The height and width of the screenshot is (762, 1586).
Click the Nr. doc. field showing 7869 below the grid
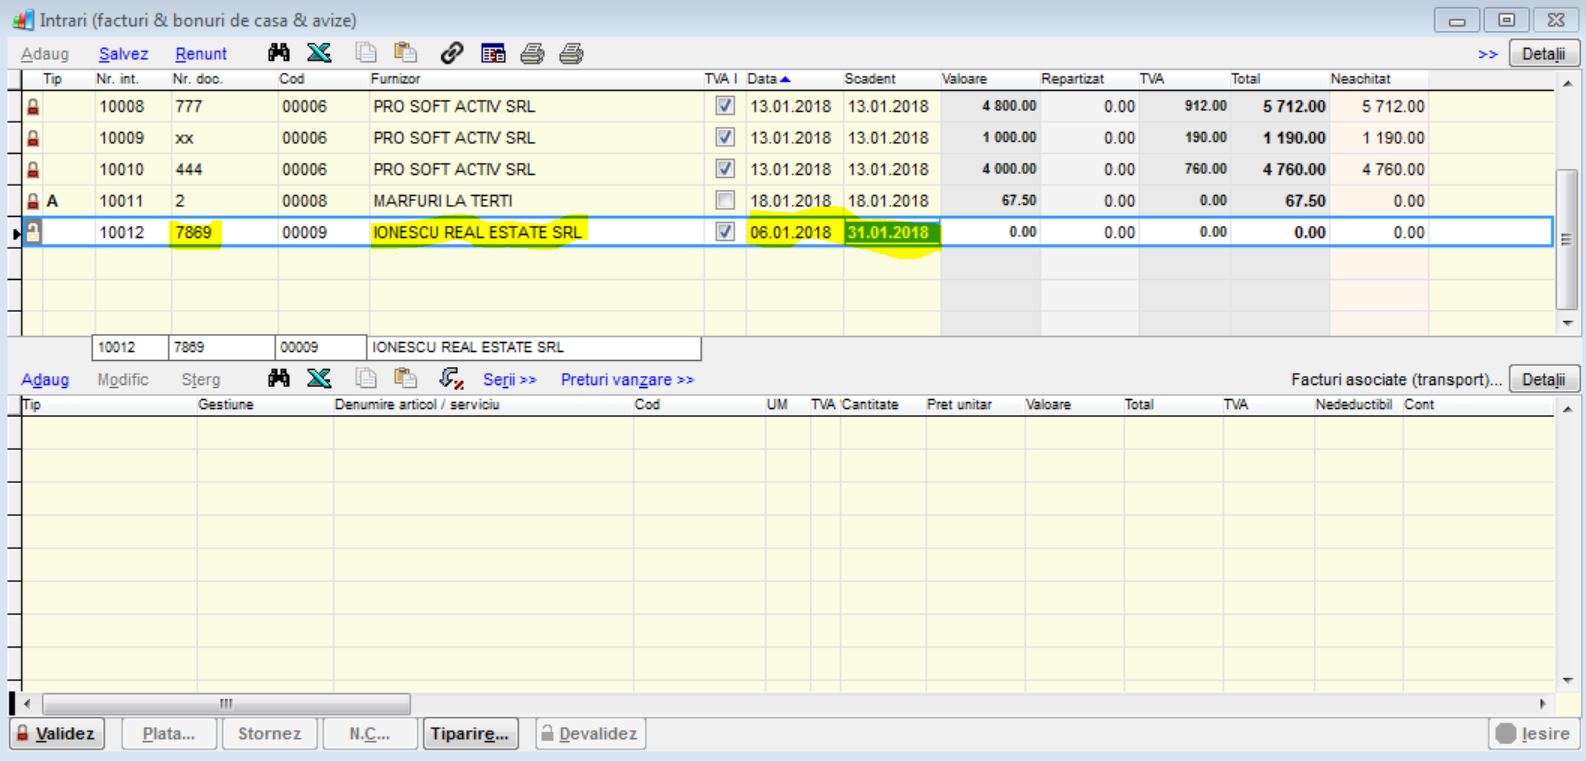coord(221,347)
